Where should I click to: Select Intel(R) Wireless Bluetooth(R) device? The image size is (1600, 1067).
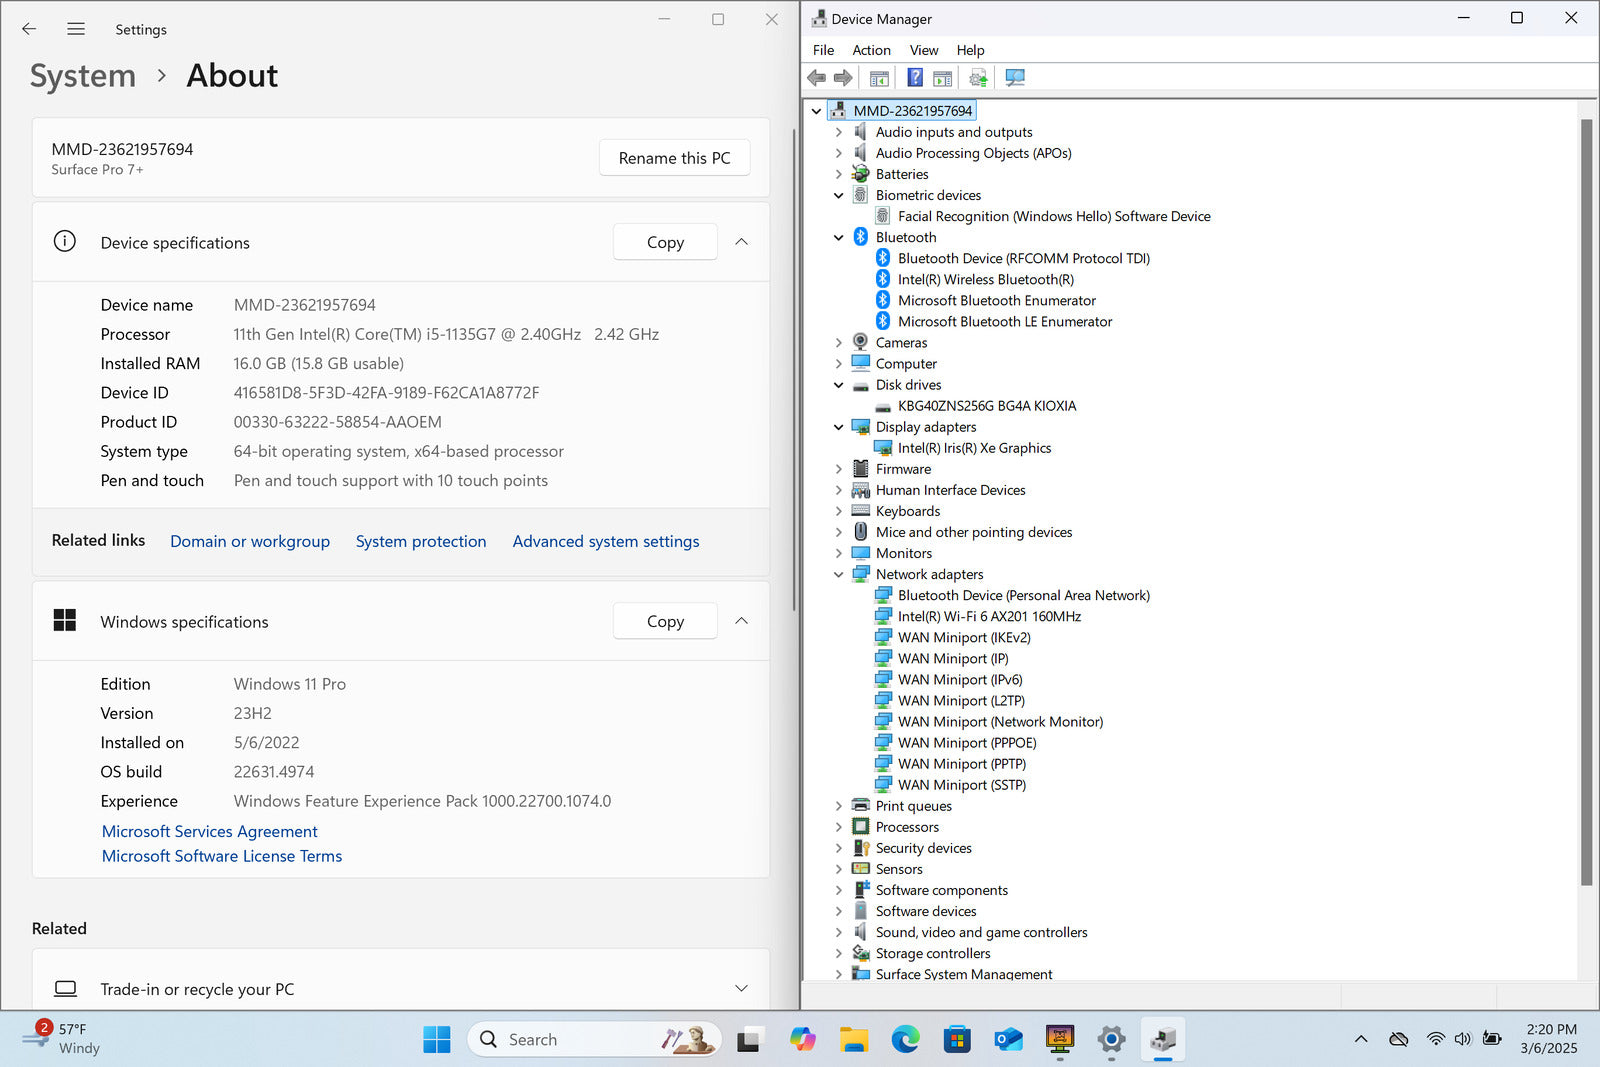[986, 280]
